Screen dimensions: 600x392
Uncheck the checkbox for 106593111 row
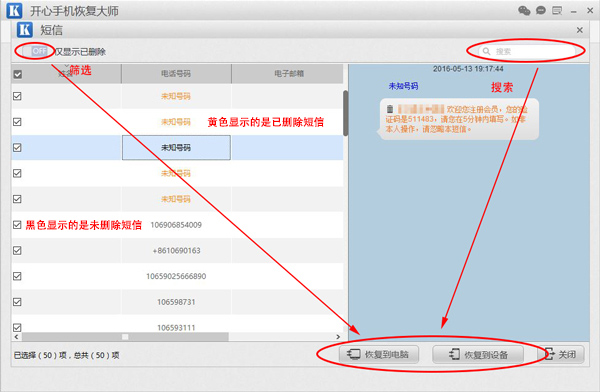pos(17,327)
